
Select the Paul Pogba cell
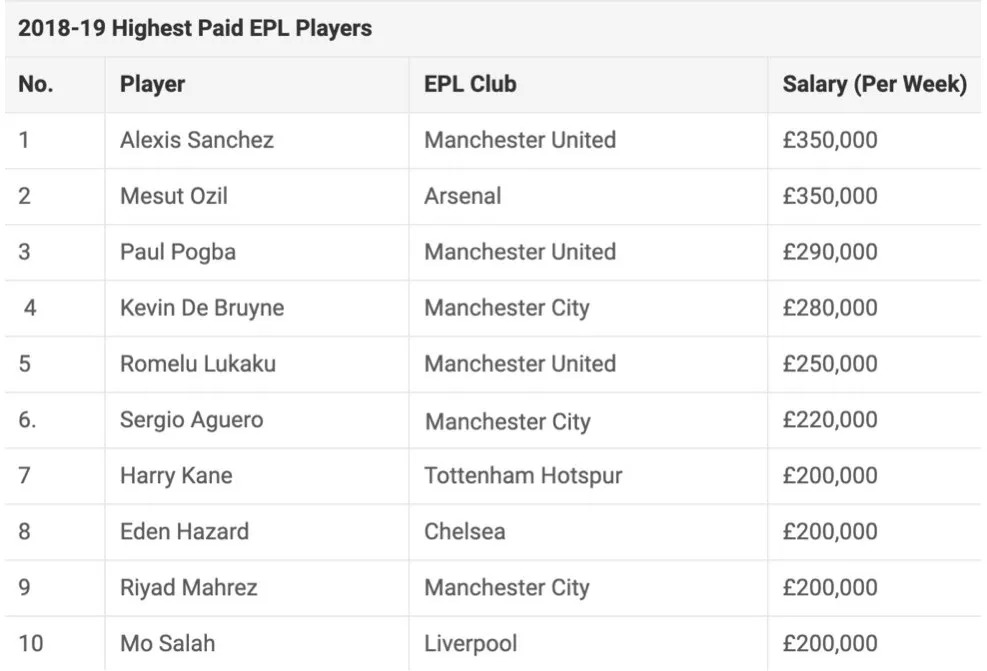(x=177, y=252)
